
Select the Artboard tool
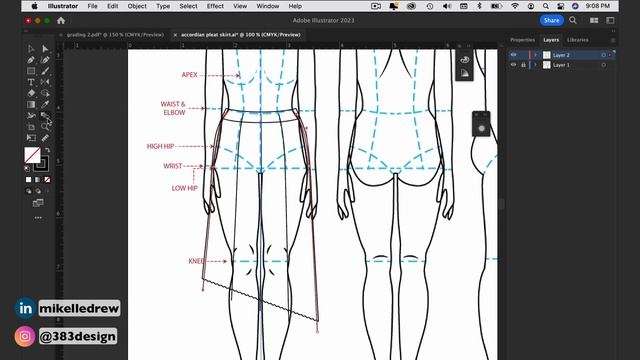click(x=31, y=127)
